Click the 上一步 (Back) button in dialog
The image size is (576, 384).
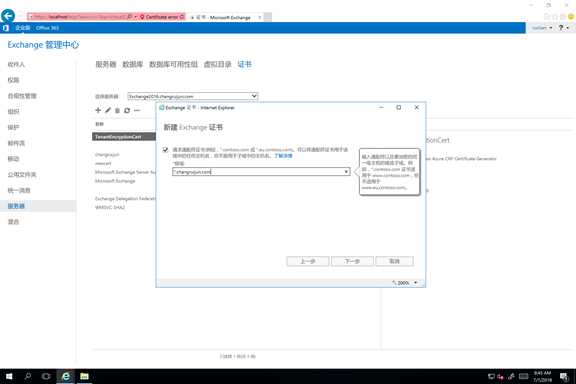tap(307, 261)
